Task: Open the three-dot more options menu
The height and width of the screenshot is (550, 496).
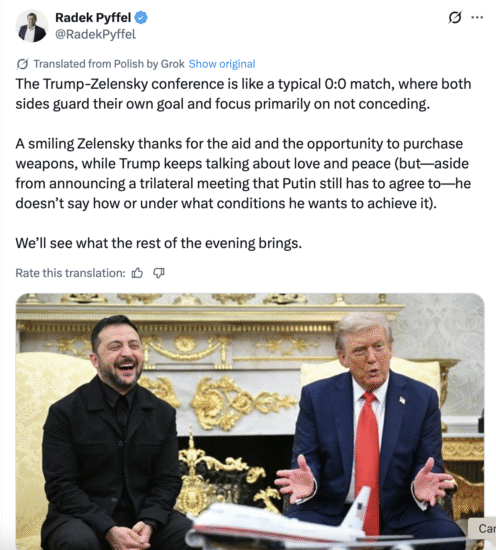Action: pyautogui.click(x=477, y=17)
